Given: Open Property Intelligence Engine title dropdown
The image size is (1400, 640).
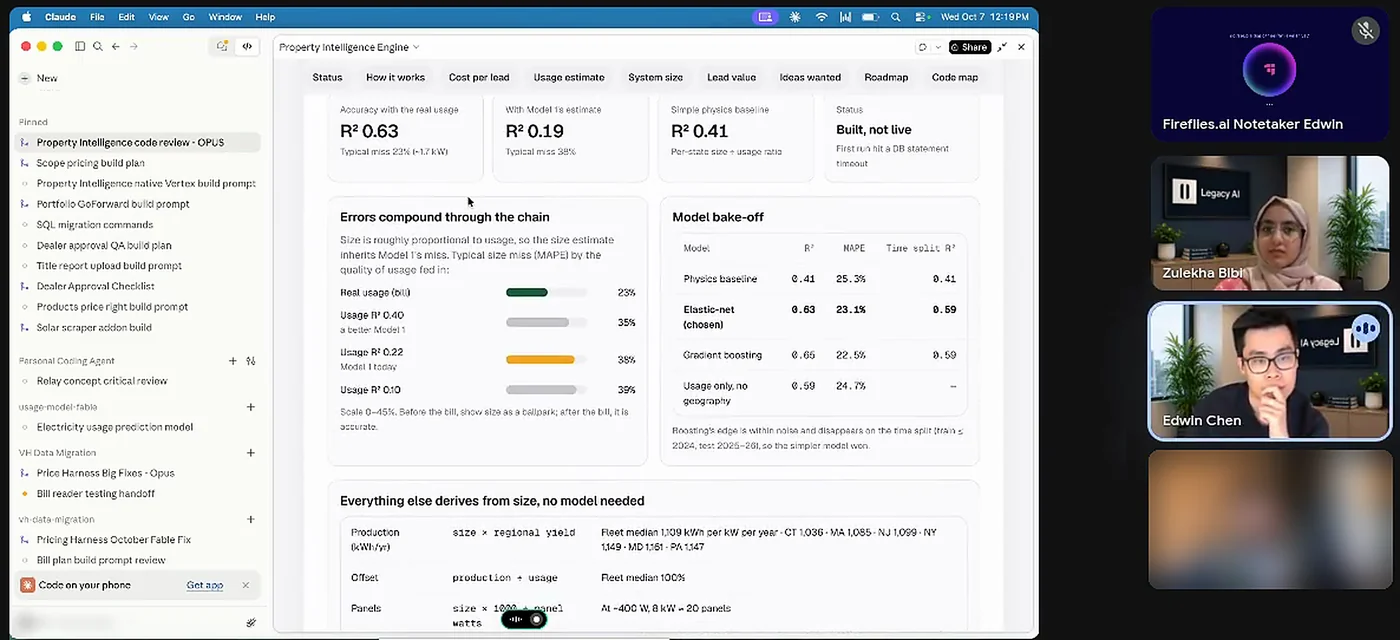Looking at the screenshot, I should (349, 47).
